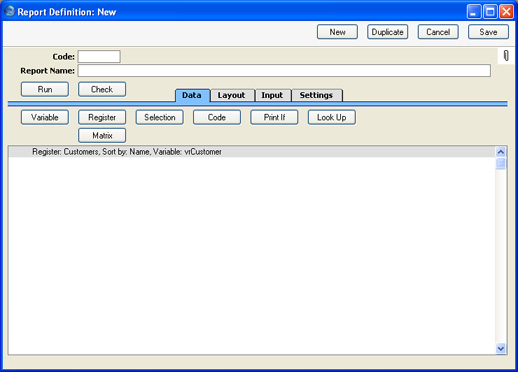Add a Register line
This screenshot has height=372, width=518.
(x=102, y=117)
